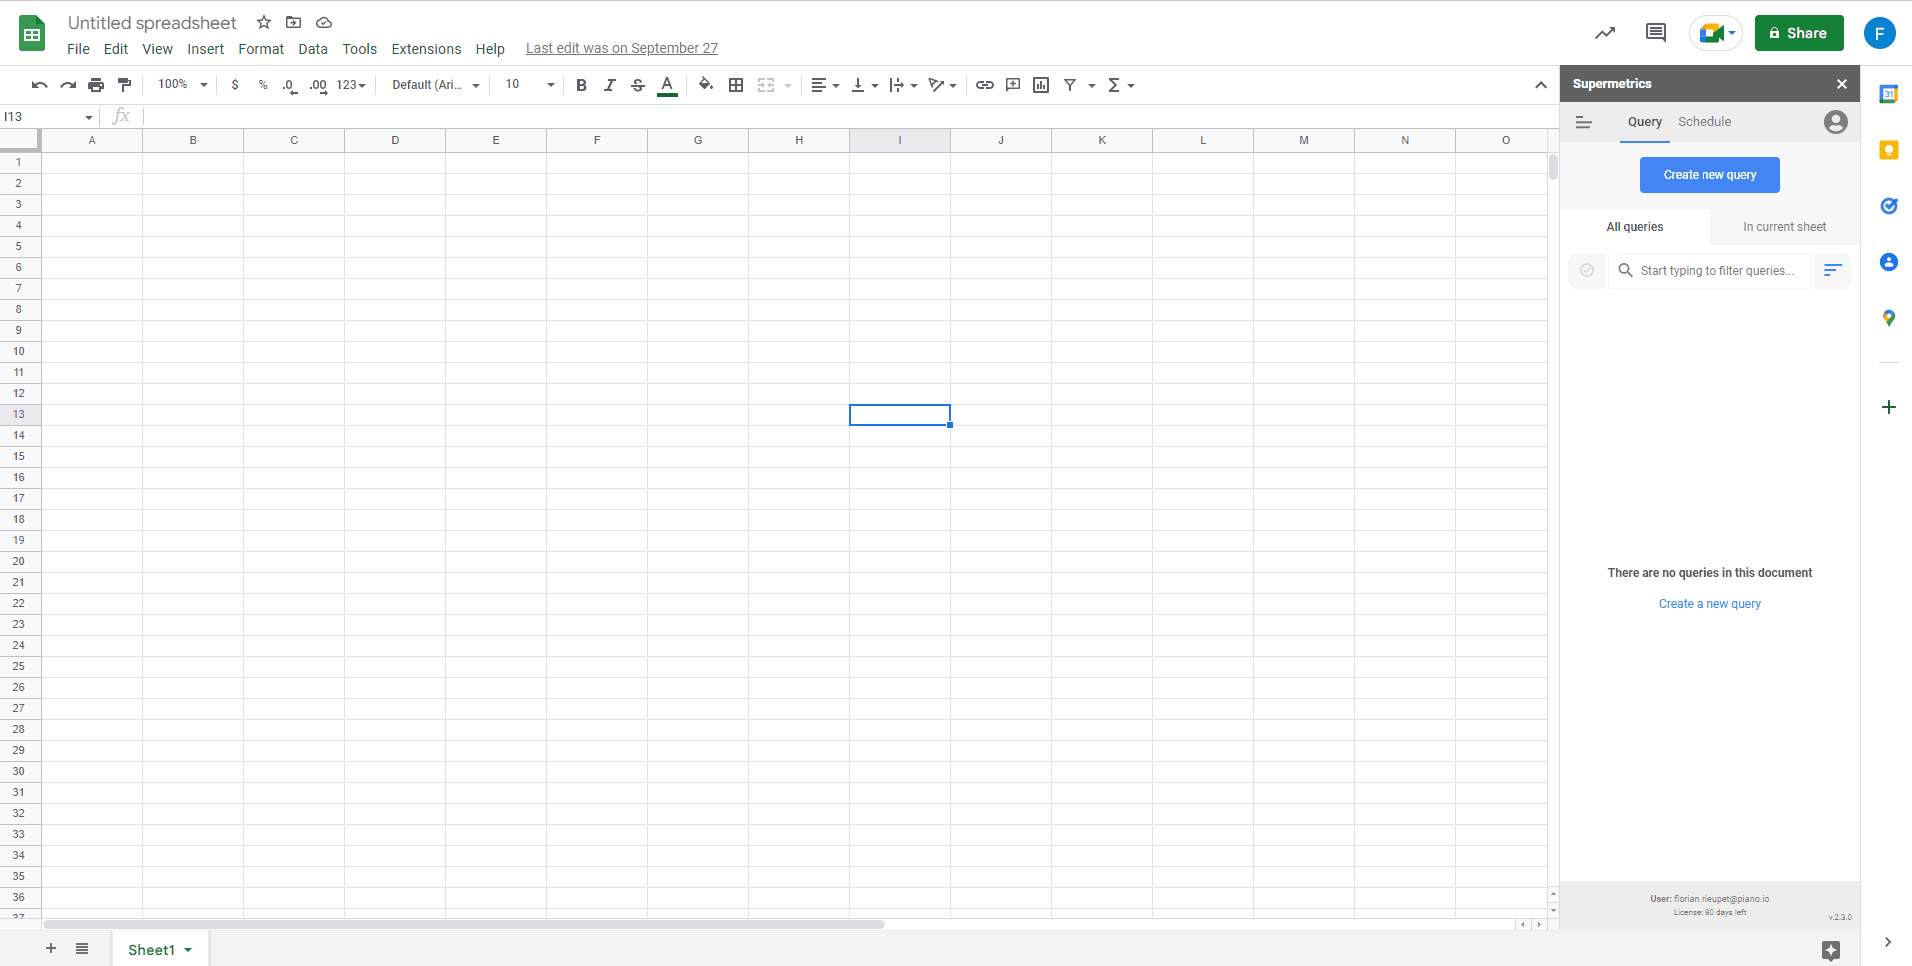1912x966 pixels.
Task: Open the borders tool
Action: [736, 85]
